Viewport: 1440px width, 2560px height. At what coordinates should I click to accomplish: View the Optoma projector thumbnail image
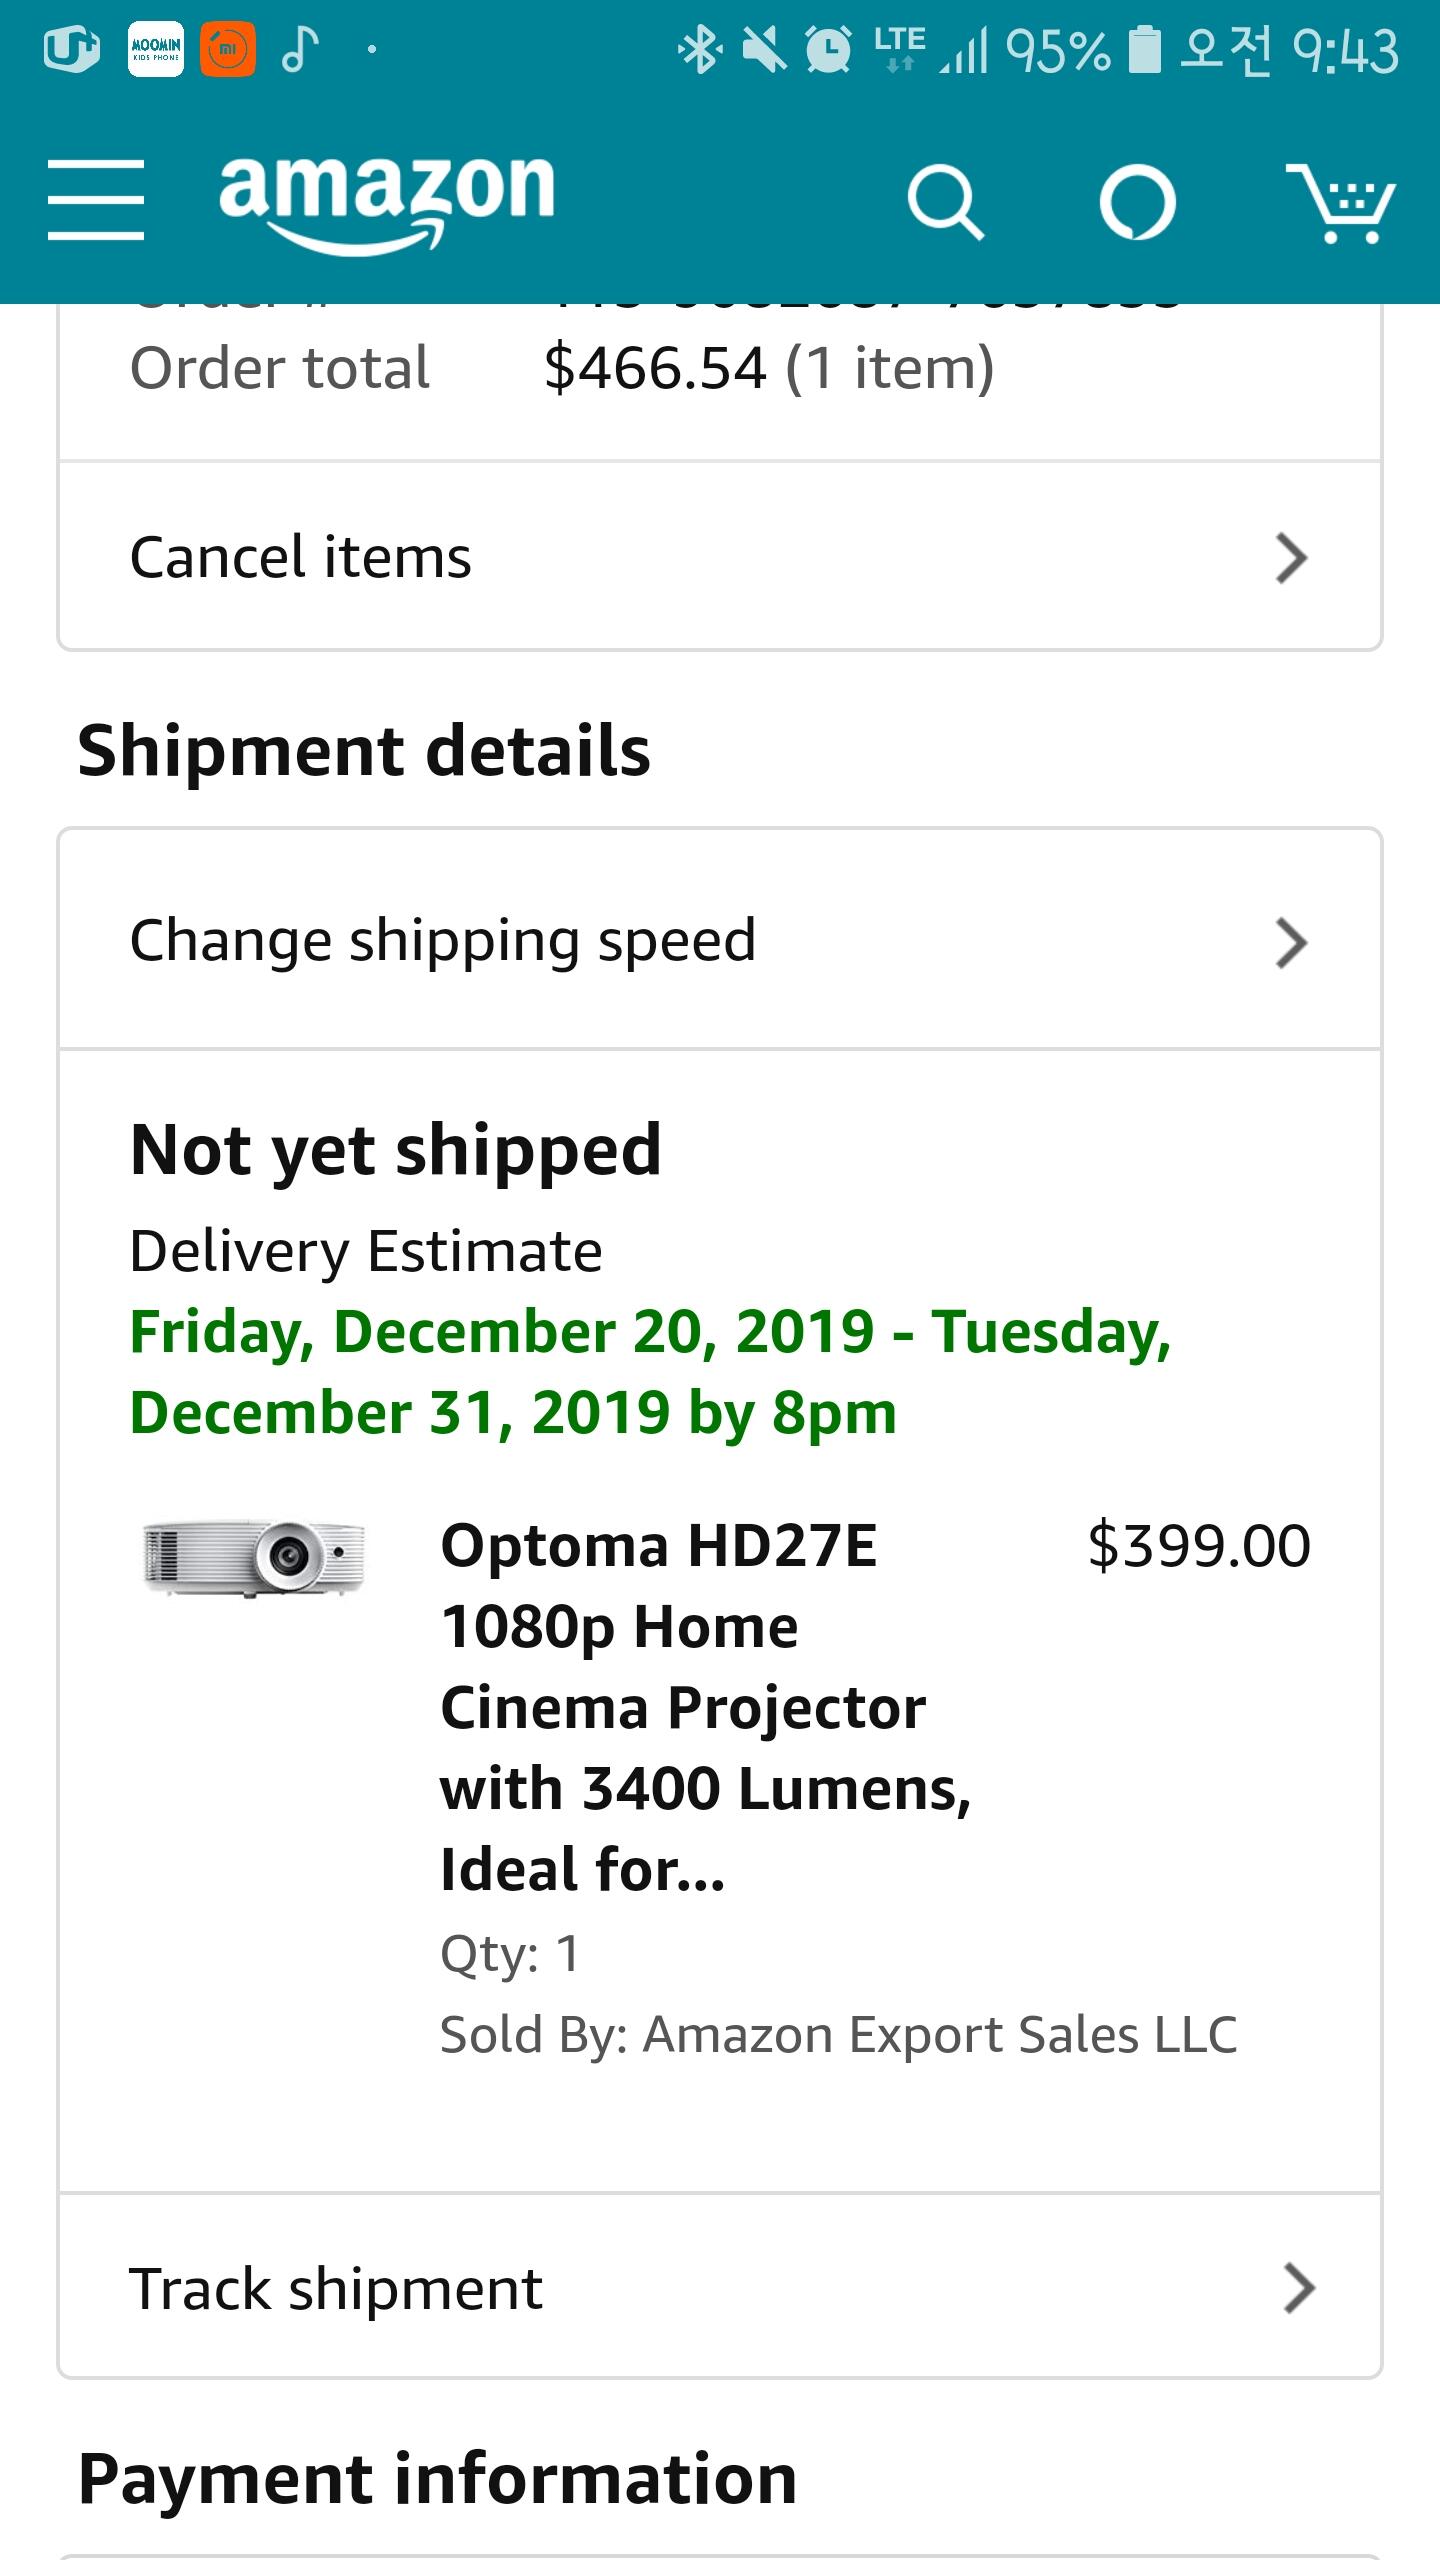254,1558
